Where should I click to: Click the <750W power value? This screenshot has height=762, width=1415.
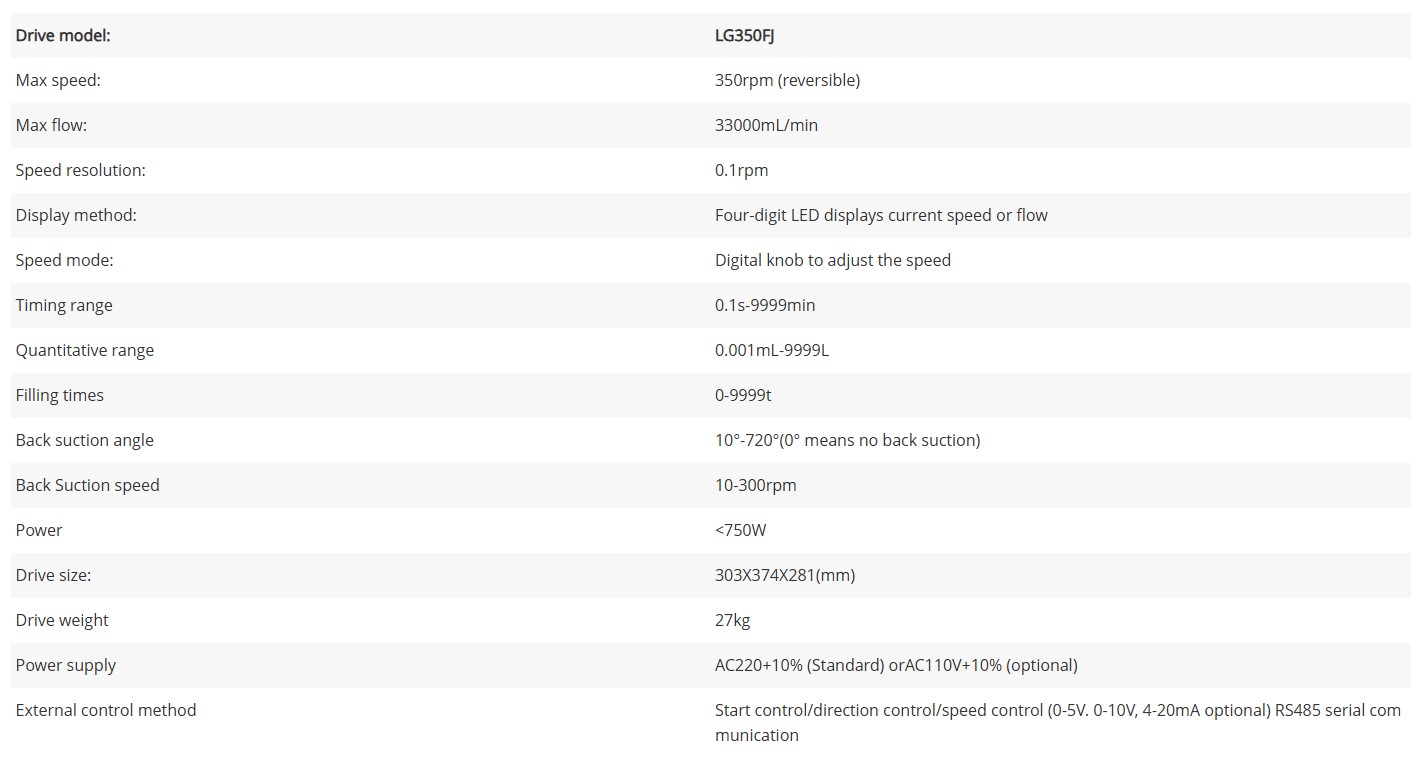click(x=740, y=530)
